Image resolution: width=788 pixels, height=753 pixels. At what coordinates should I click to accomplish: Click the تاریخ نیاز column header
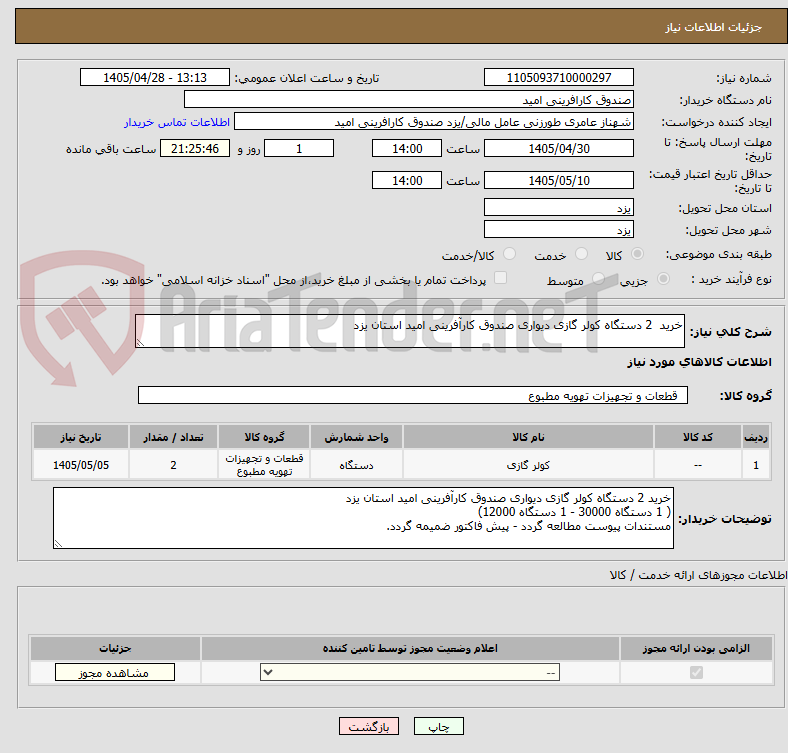(x=81, y=437)
